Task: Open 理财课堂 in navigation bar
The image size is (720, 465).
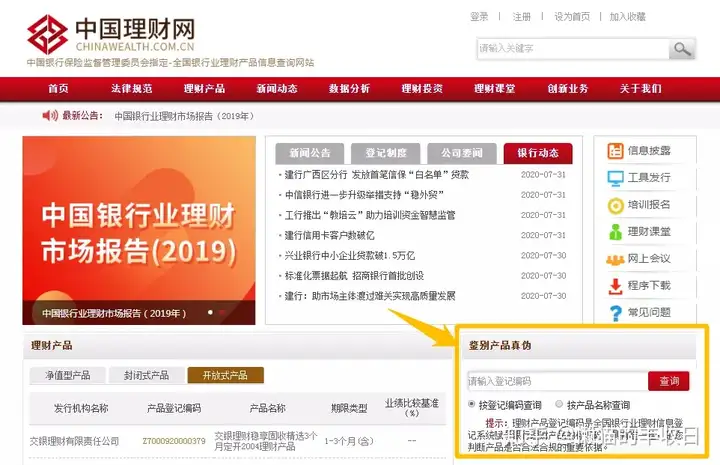Action: (x=495, y=89)
